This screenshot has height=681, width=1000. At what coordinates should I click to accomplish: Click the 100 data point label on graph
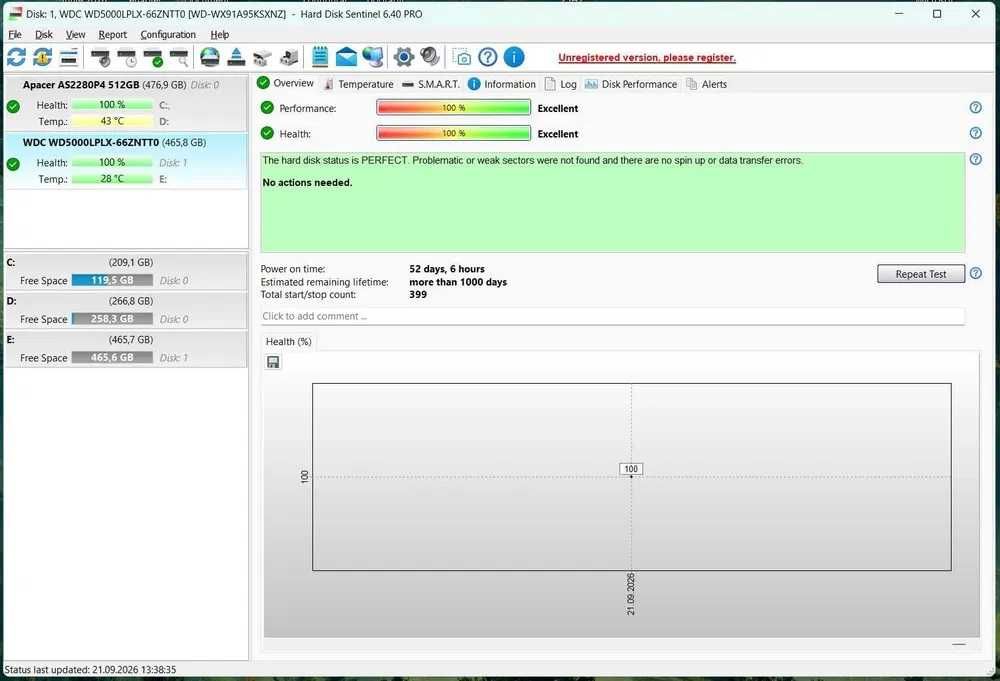[x=631, y=469]
